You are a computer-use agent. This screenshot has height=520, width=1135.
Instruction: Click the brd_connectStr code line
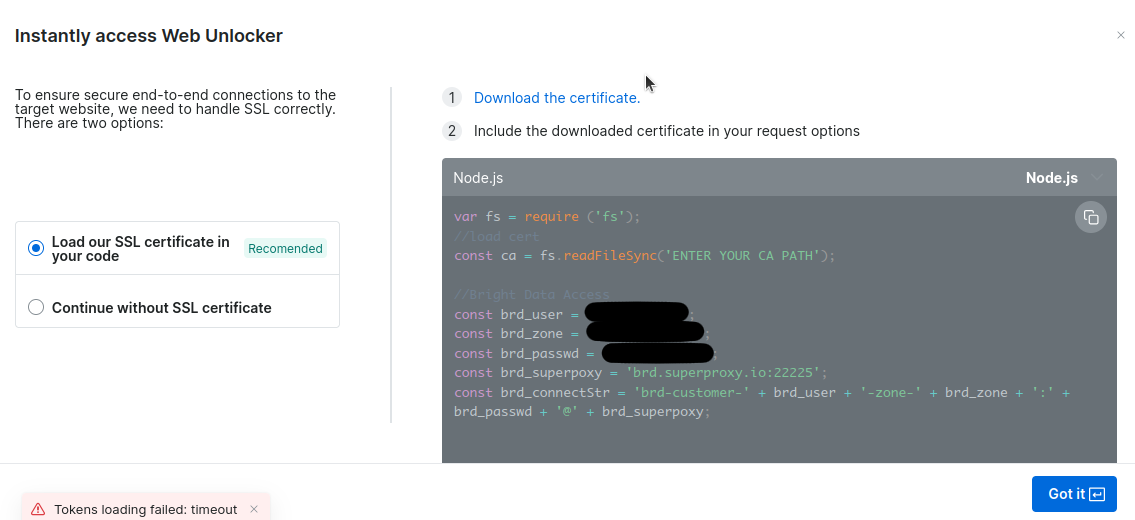(x=762, y=402)
